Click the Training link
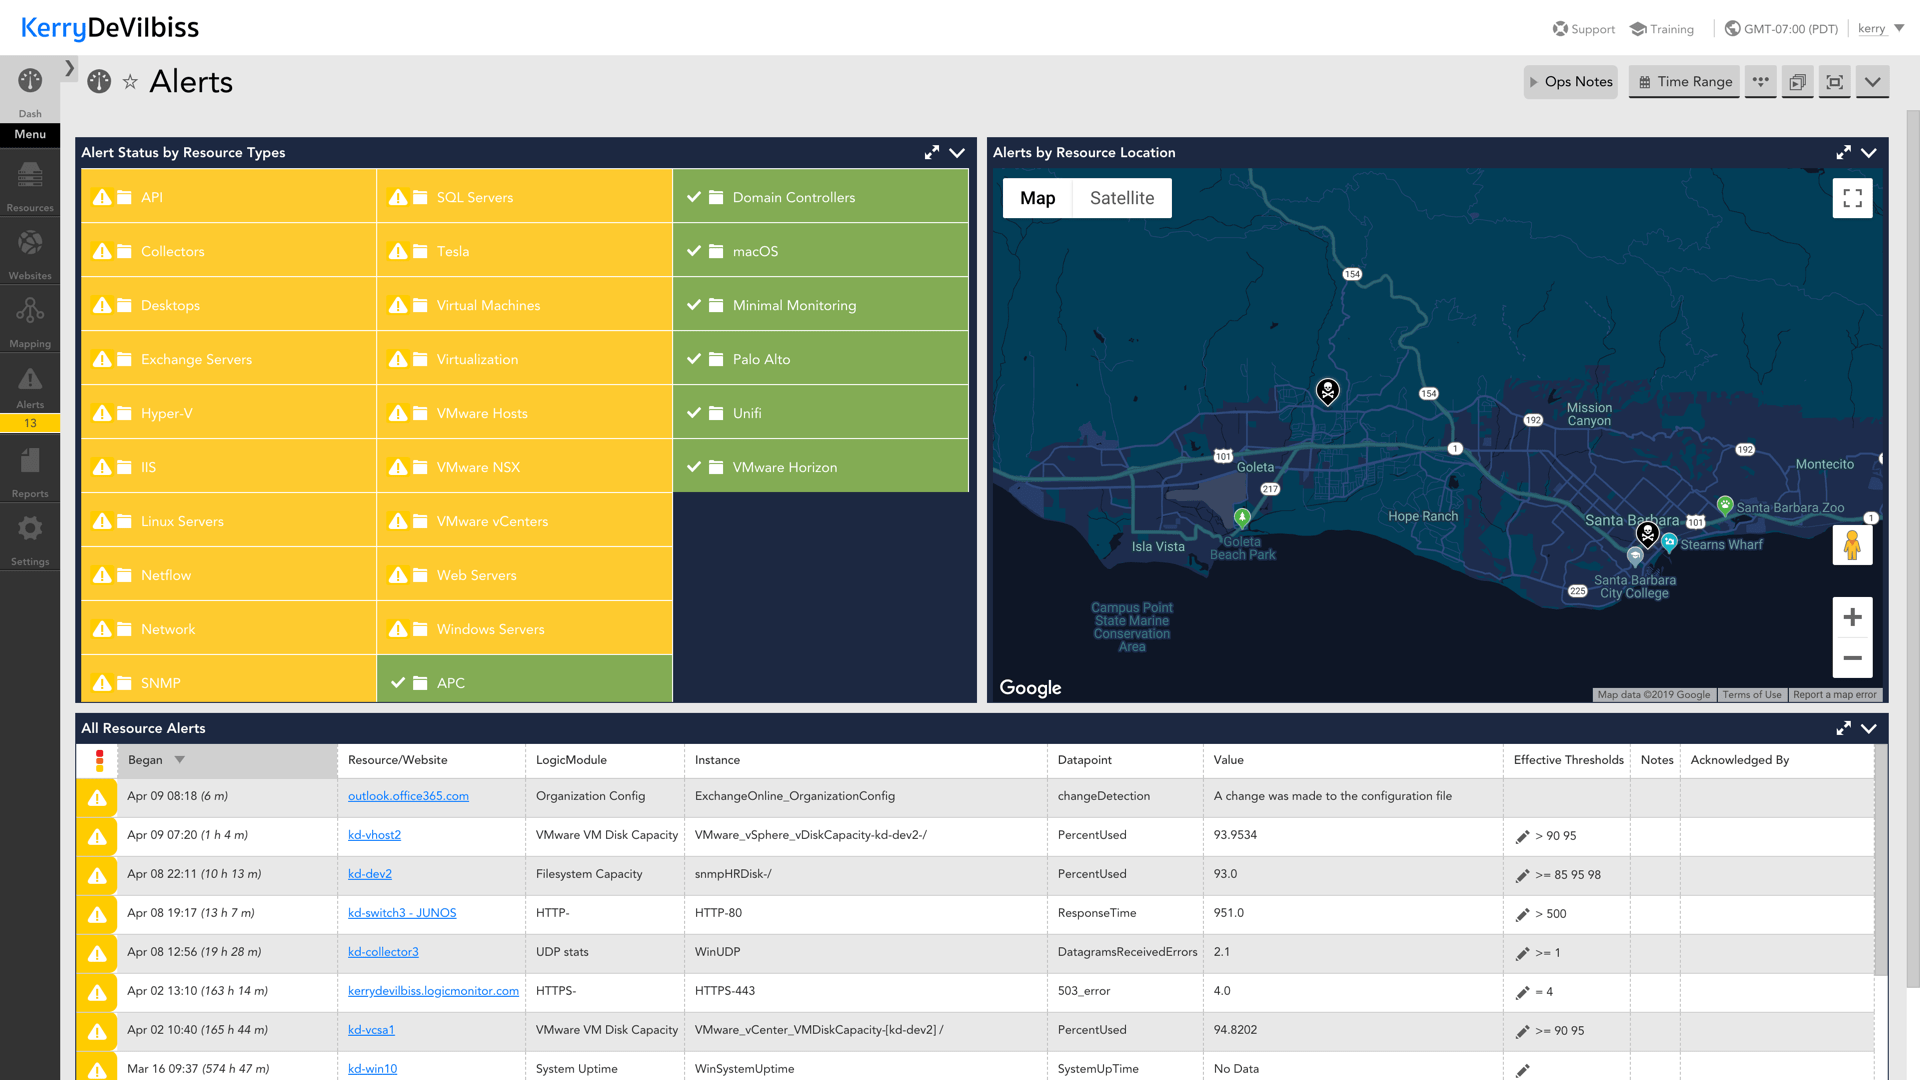The height and width of the screenshot is (1080, 1920). point(1661,29)
